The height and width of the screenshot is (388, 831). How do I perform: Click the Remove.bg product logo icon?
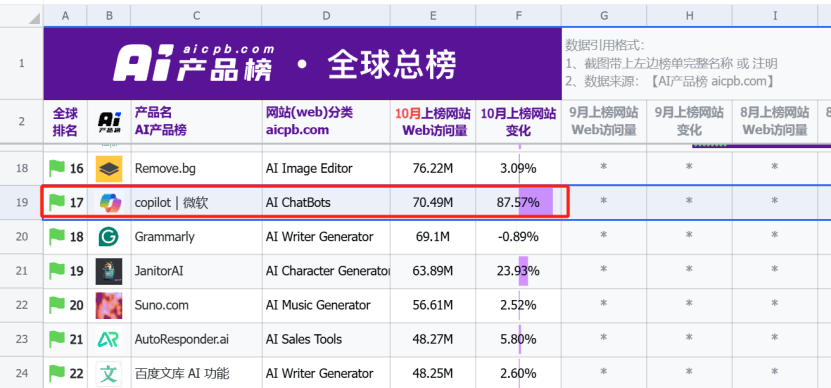tap(109, 169)
